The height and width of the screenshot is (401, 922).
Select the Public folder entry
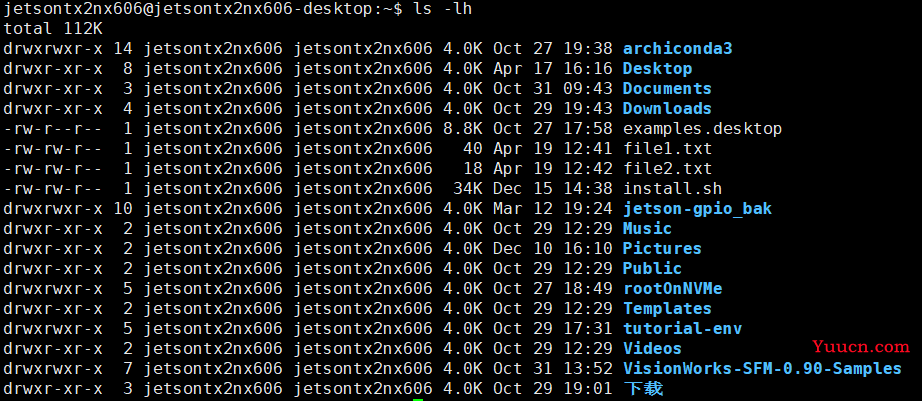652,268
